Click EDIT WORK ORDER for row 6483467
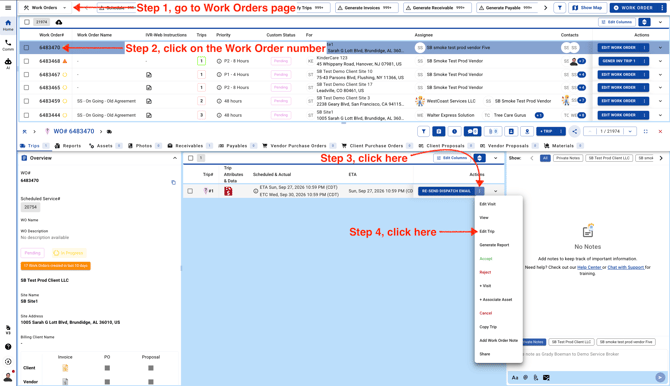The height and width of the screenshot is (386, 670). [x=618, y=75]
